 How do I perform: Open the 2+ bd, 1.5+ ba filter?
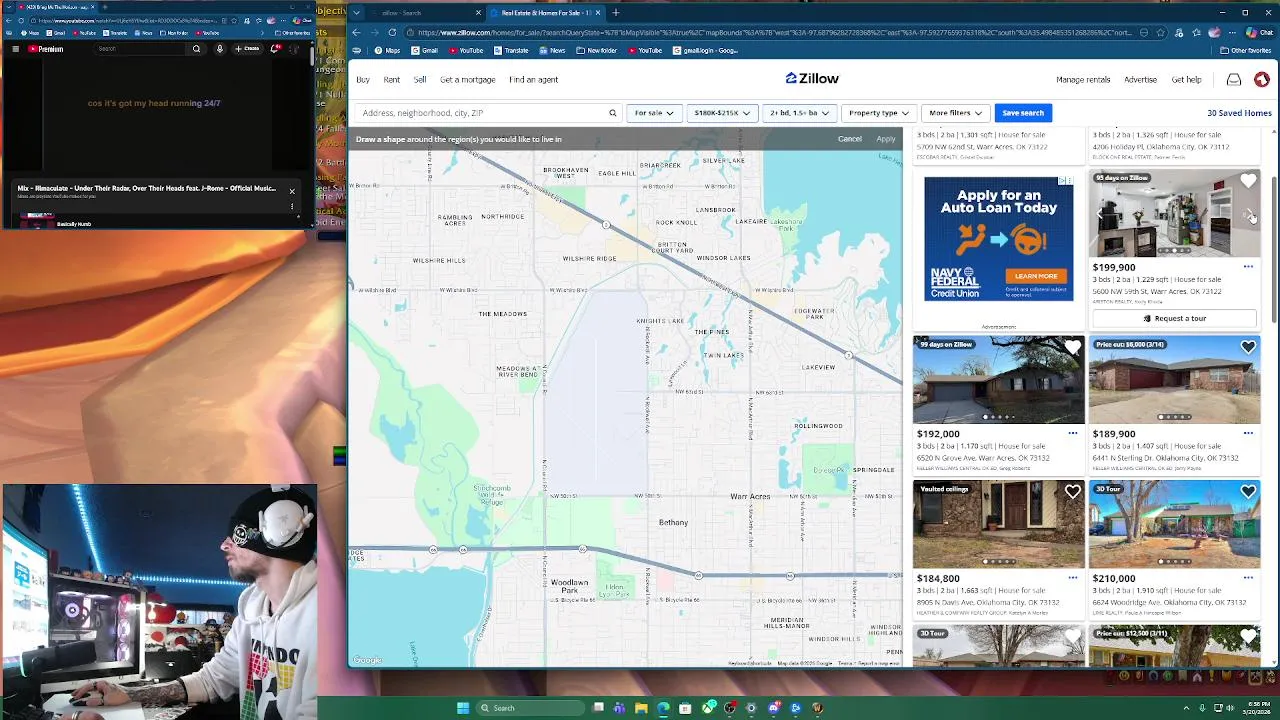(x=799, y=113)
